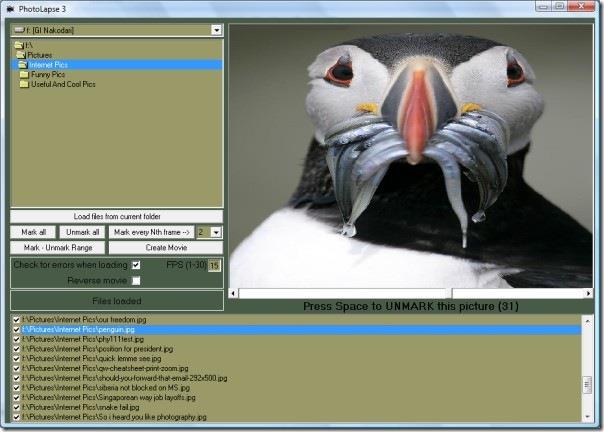Image resolution: width=604 pixels, height=432 pixels.
Task: Open the drive selection dropdown
Action: click(x=216, y=31)
